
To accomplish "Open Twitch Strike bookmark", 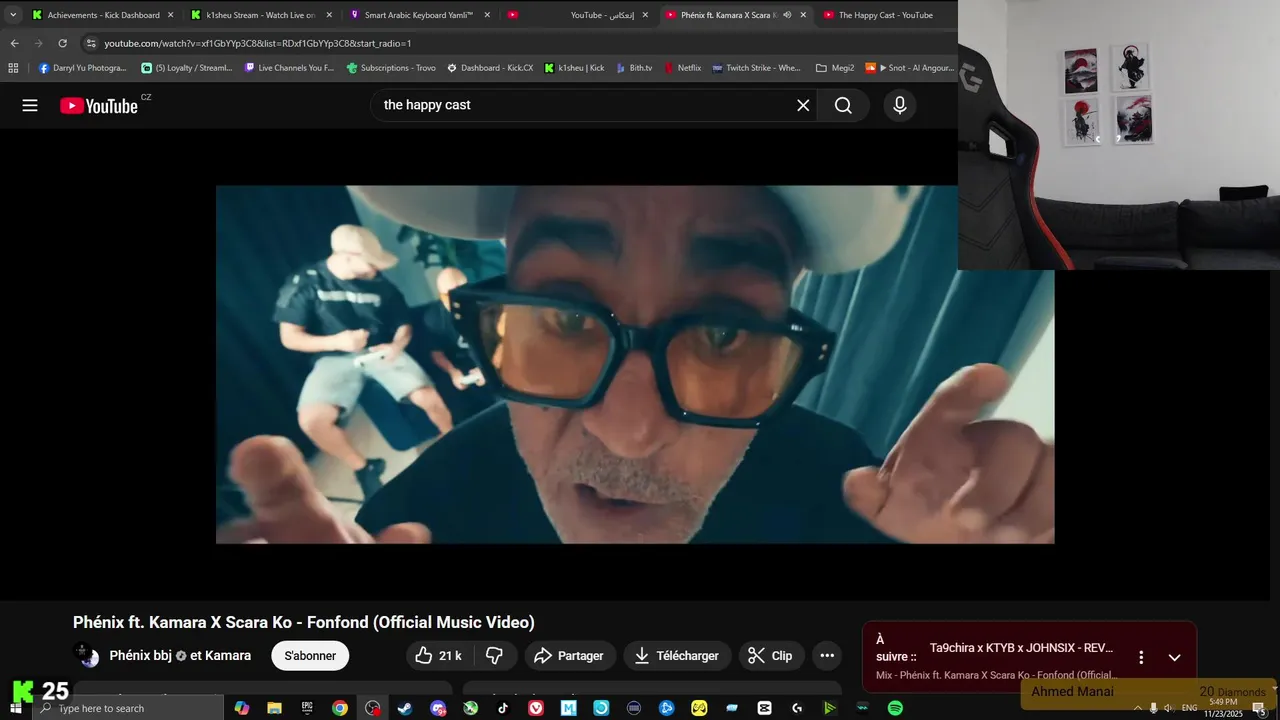I will coord(756,68).
